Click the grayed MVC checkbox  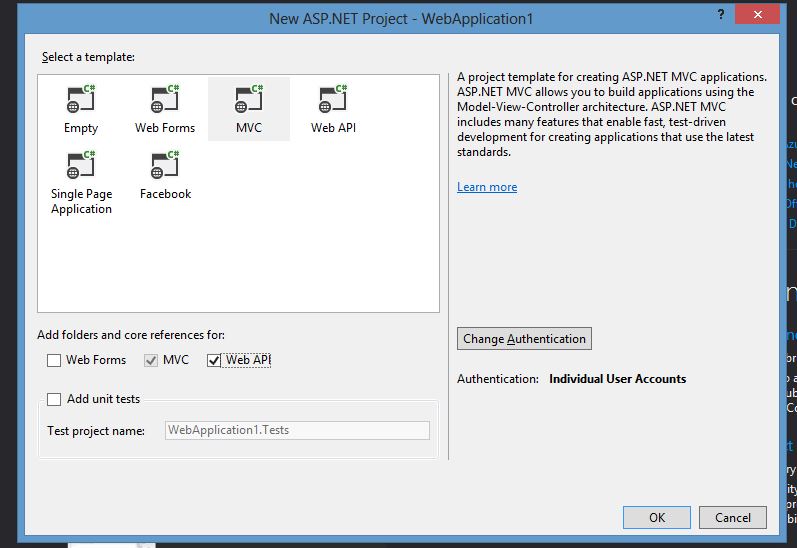tap(151, 360)
